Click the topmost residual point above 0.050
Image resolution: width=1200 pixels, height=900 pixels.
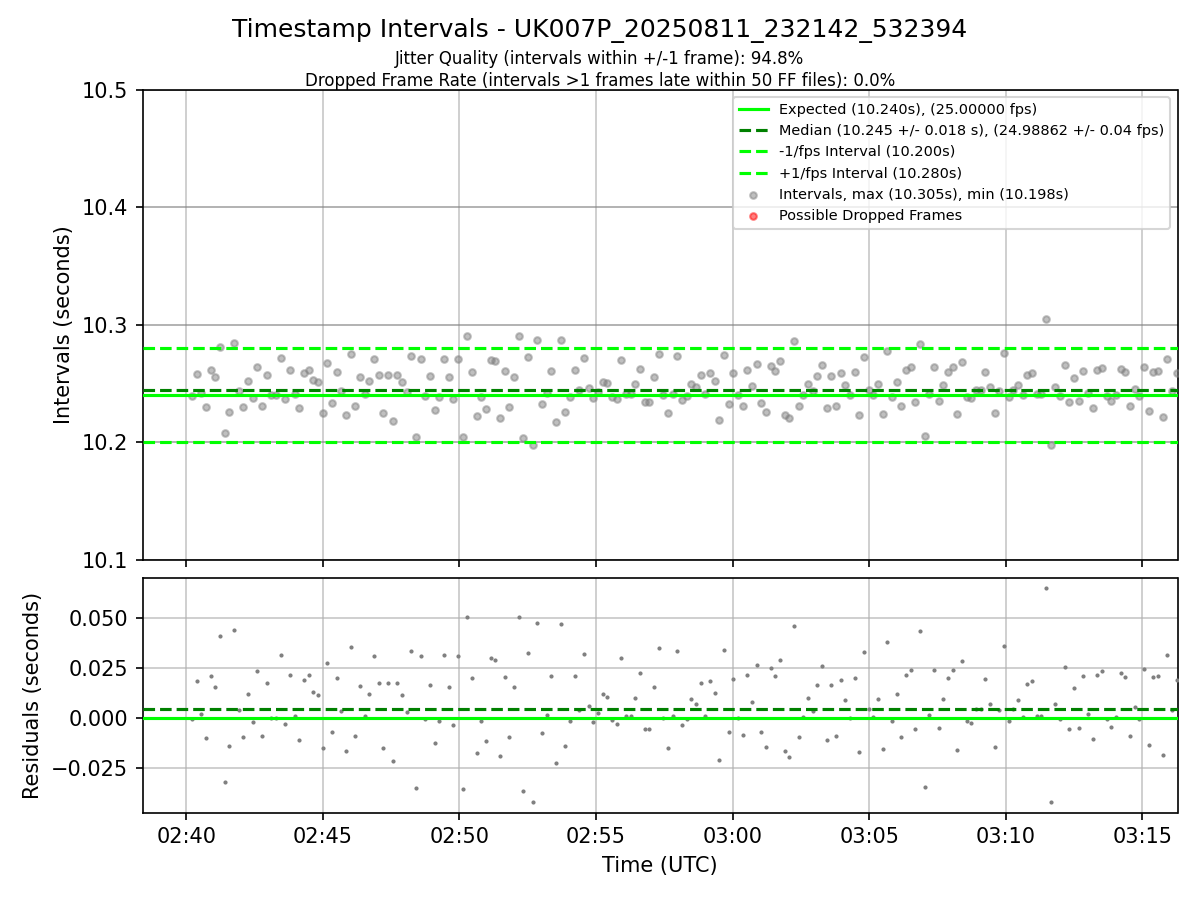point(1046,588)
